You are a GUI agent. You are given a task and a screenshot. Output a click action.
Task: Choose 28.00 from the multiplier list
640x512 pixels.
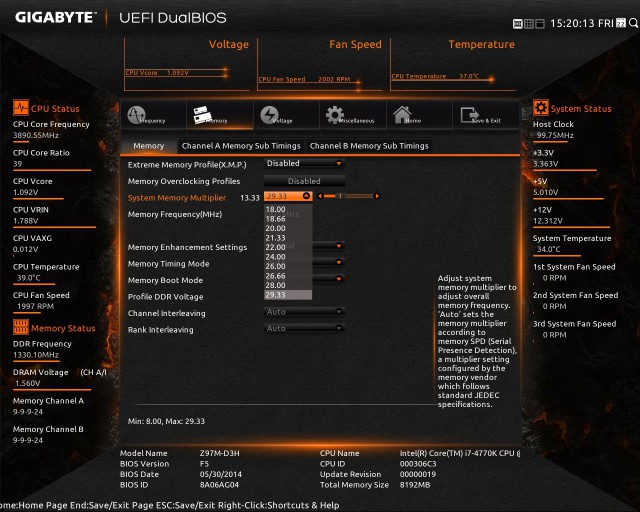point(288,285)
